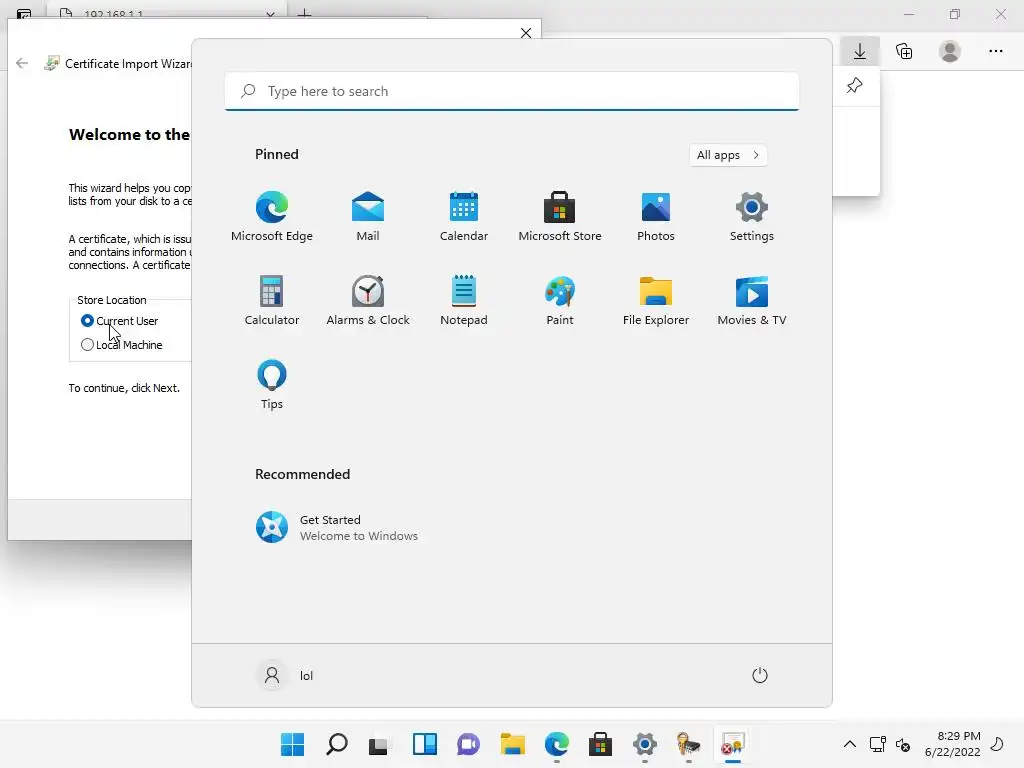The image size is (1024, 768).
Task: Open Chat on the taskbar
Action: pyautogui.click(x=468, y=744)
